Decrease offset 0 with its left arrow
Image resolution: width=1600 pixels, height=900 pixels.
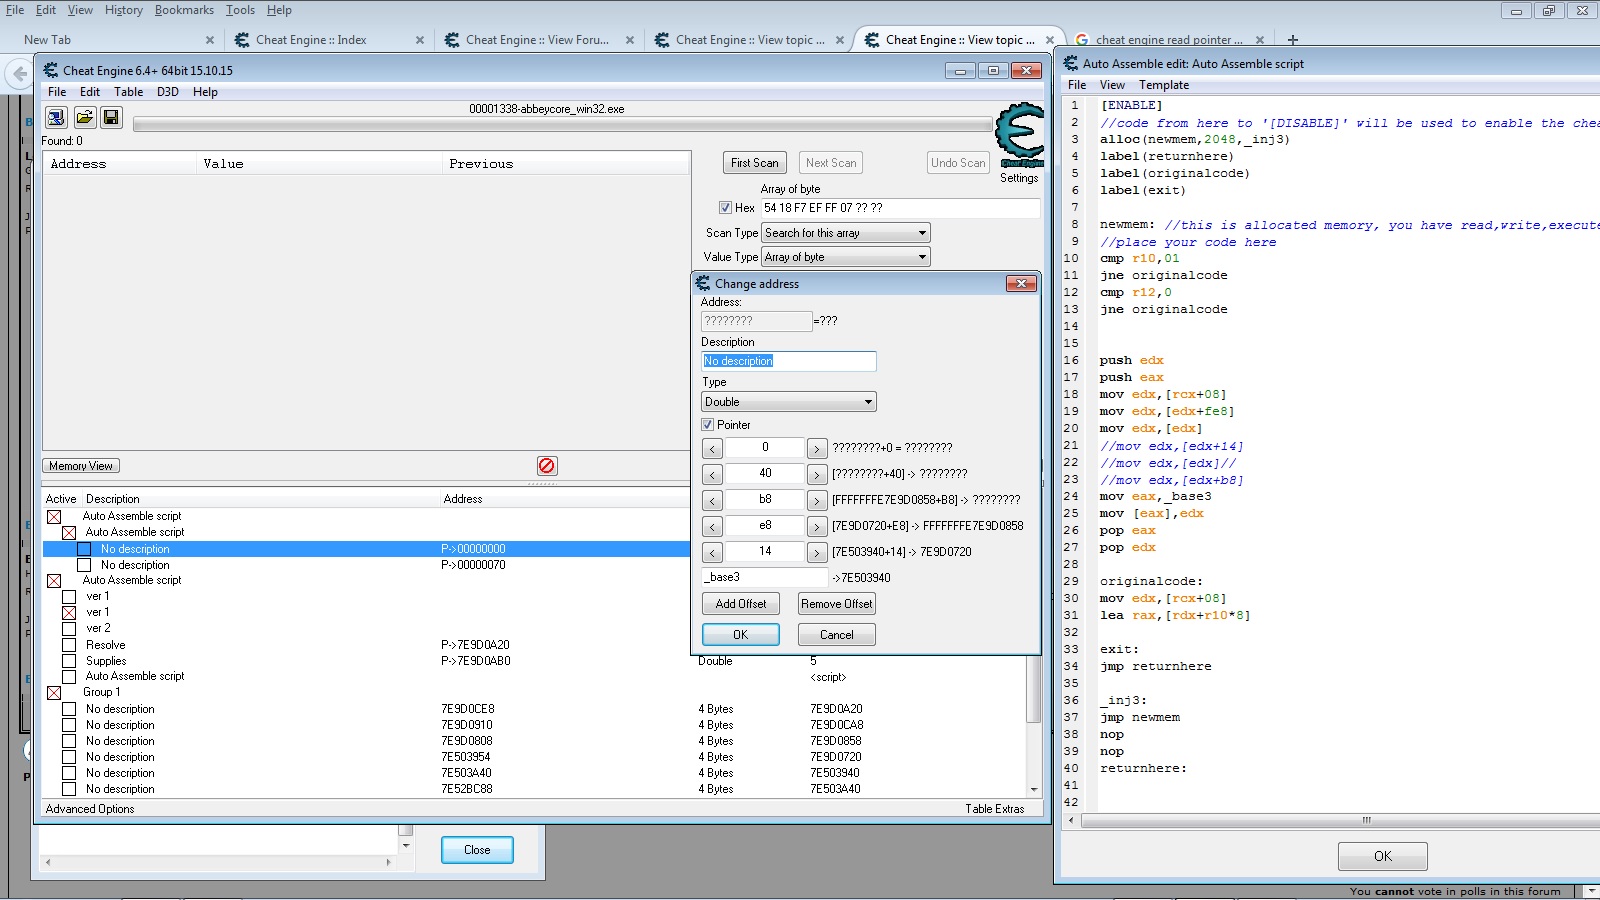712,448
